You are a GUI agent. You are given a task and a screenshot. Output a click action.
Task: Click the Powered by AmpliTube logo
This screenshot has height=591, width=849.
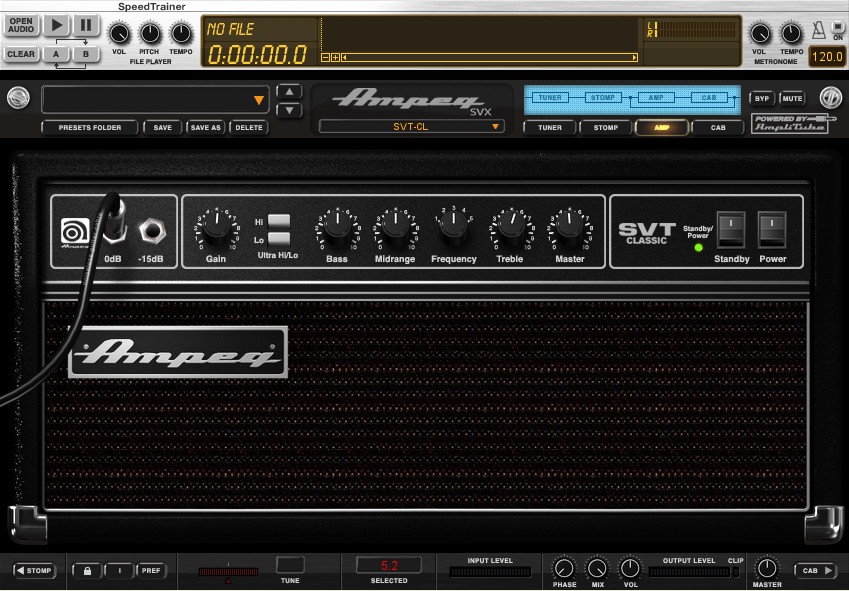pyautogui.click(x=791, y=124)
